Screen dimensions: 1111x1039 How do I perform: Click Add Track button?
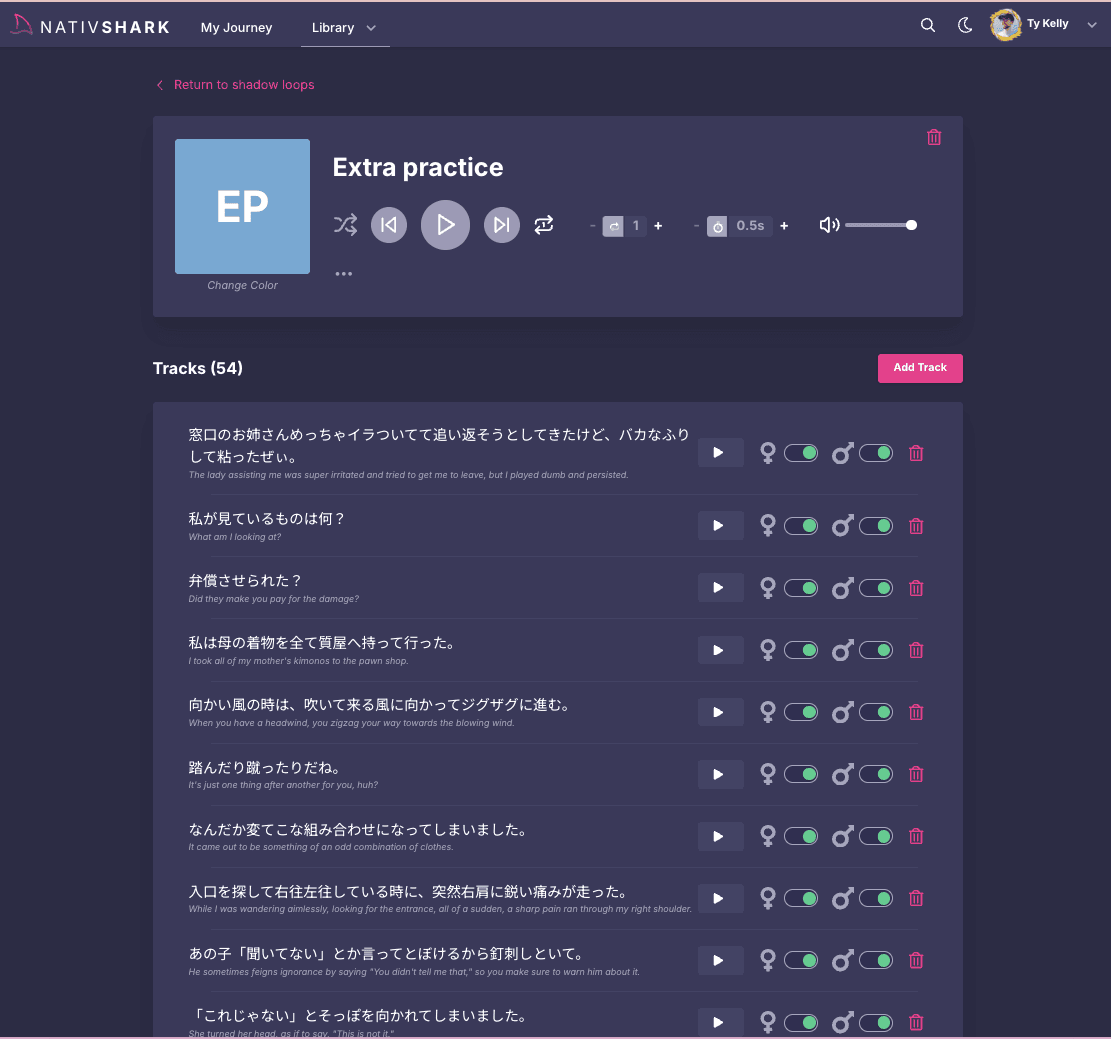tap(920, 368)
